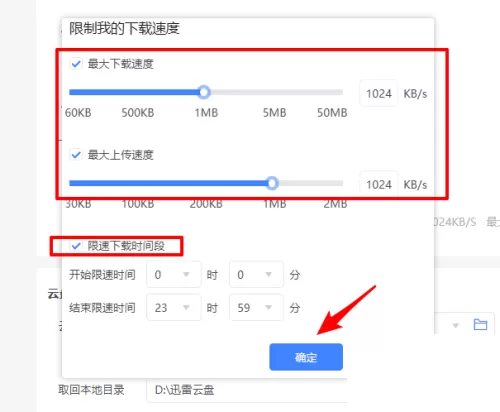The image size is (500, 412).
Task: Toggle the 限速下载时间段 checkbox
Action: pyautogui.click(x=76, y=246)
